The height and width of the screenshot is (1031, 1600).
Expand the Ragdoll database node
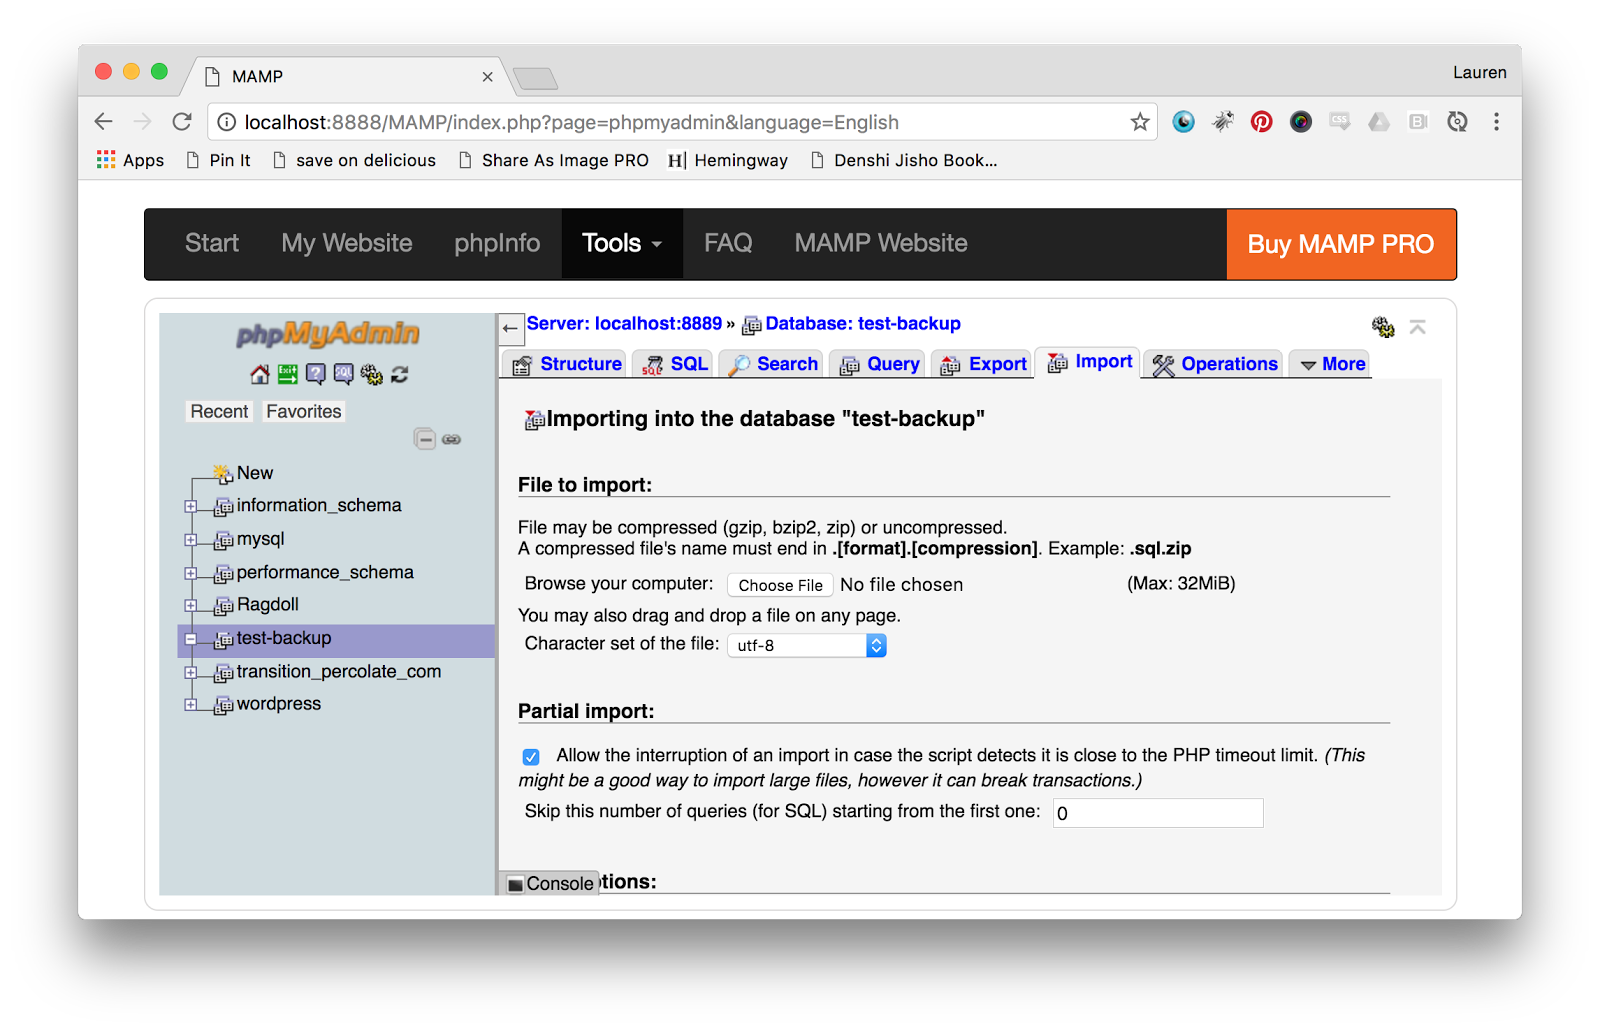tap(190, 605)
